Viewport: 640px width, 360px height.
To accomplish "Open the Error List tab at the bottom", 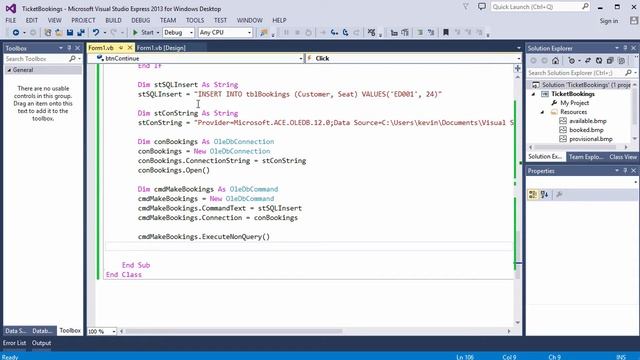I will 14,343.
